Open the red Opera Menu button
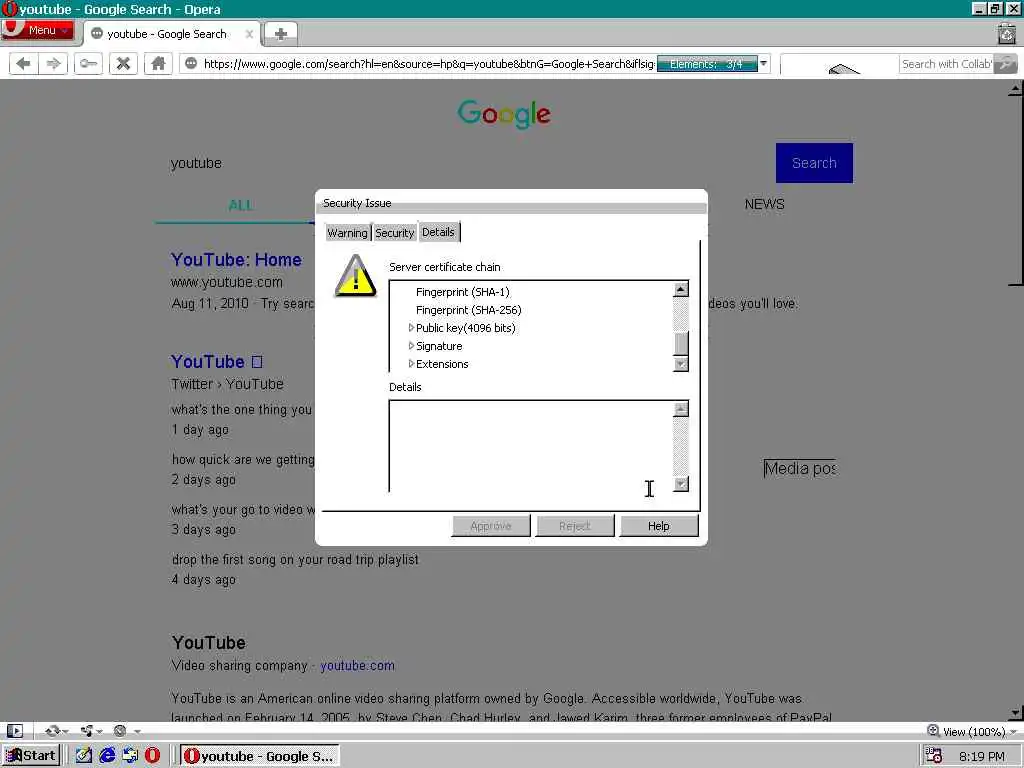Viewport: 1024px width, 768px height. [x=37, y=30]
